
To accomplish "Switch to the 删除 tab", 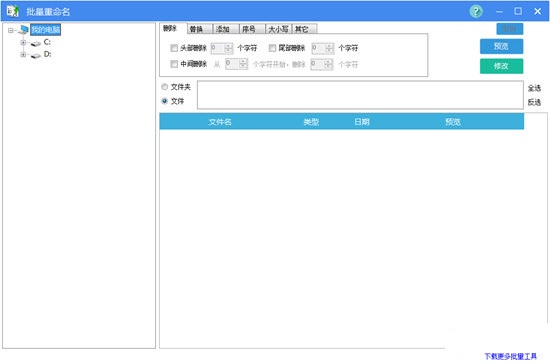I will pyautogui.click(x=170, y=28).
